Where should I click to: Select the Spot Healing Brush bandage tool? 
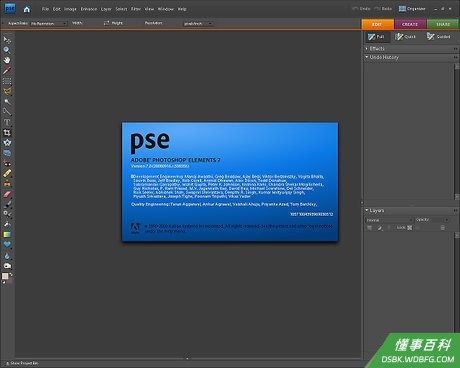tap(7, 173)
